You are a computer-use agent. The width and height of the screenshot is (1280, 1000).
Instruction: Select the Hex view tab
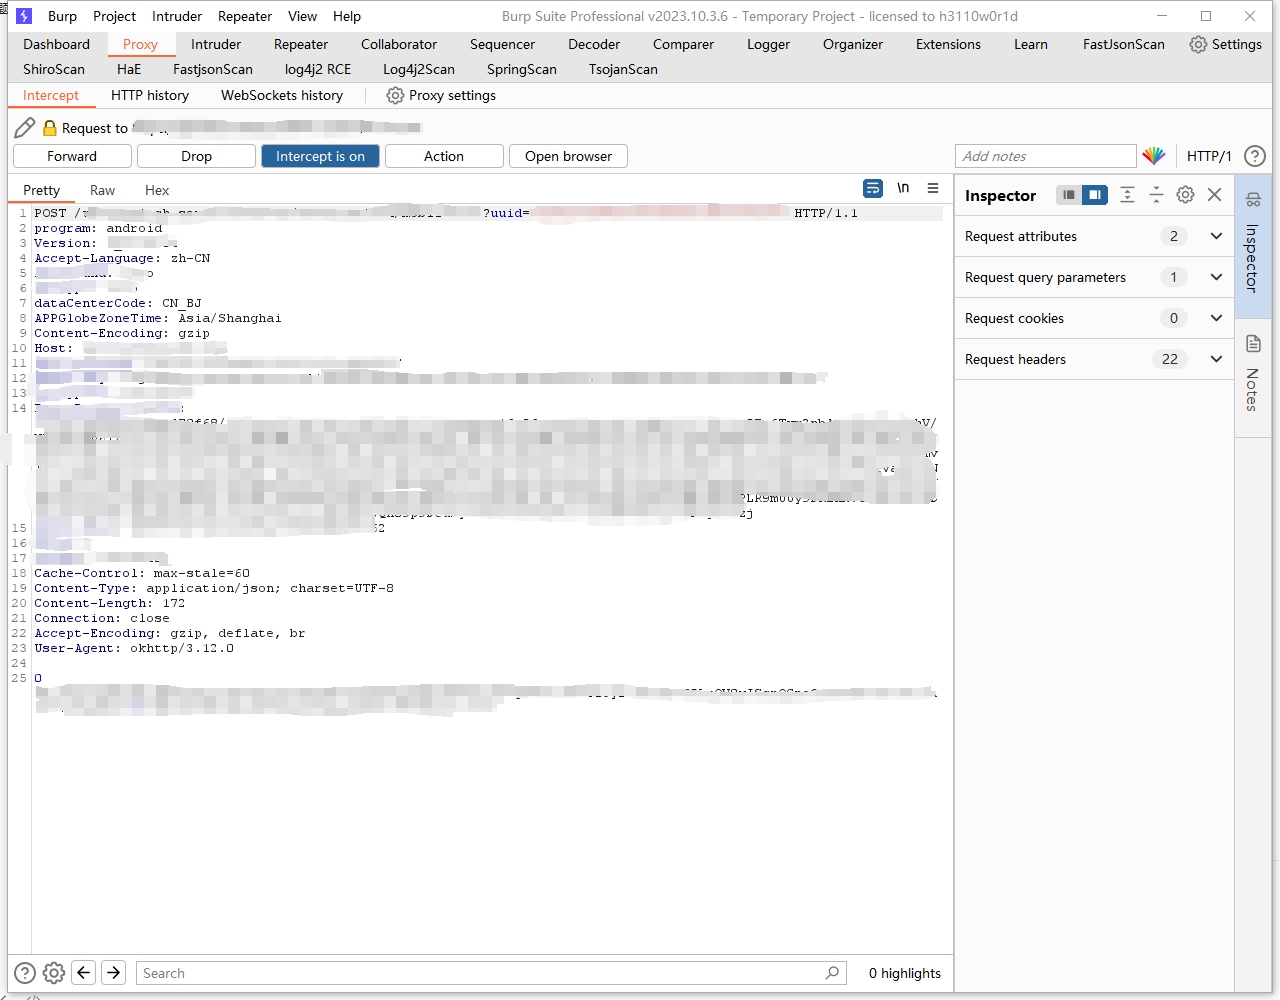point(157,190)
